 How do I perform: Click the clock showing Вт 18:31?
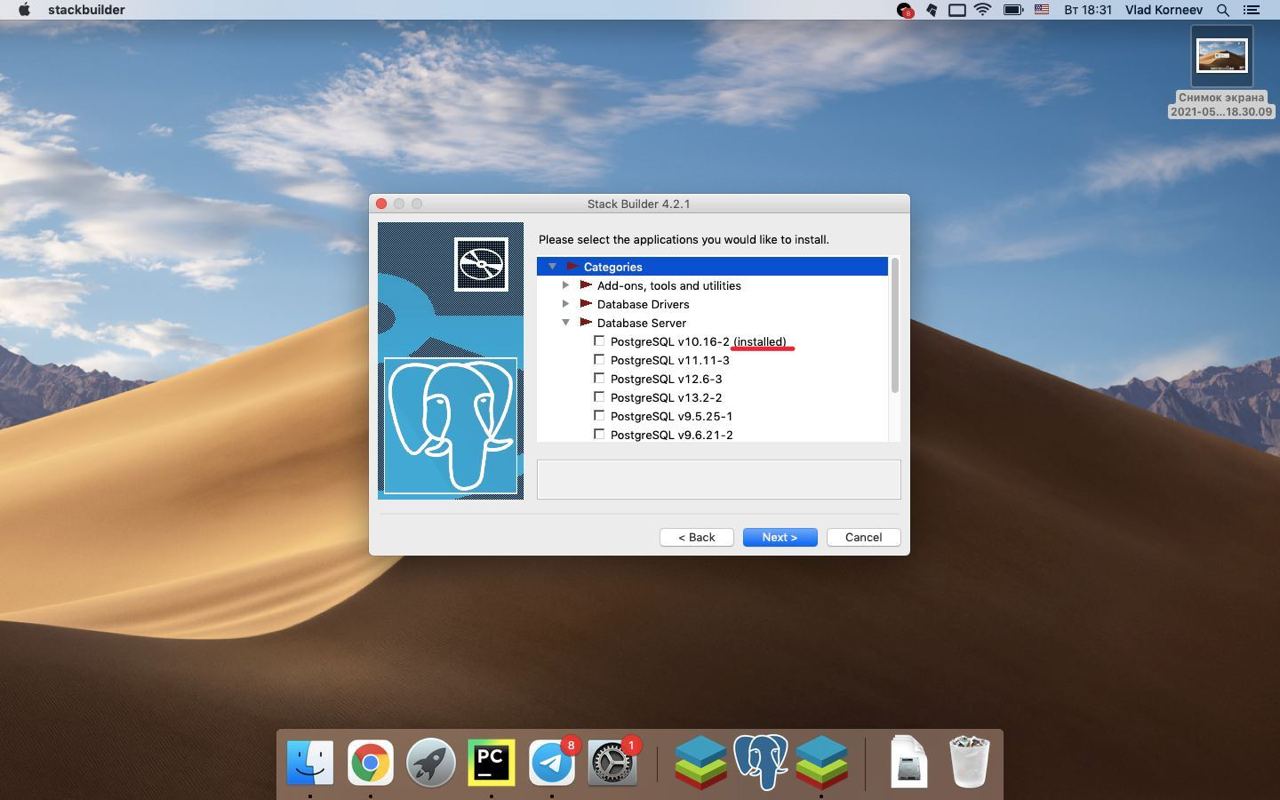click(x=1088, y=10)
